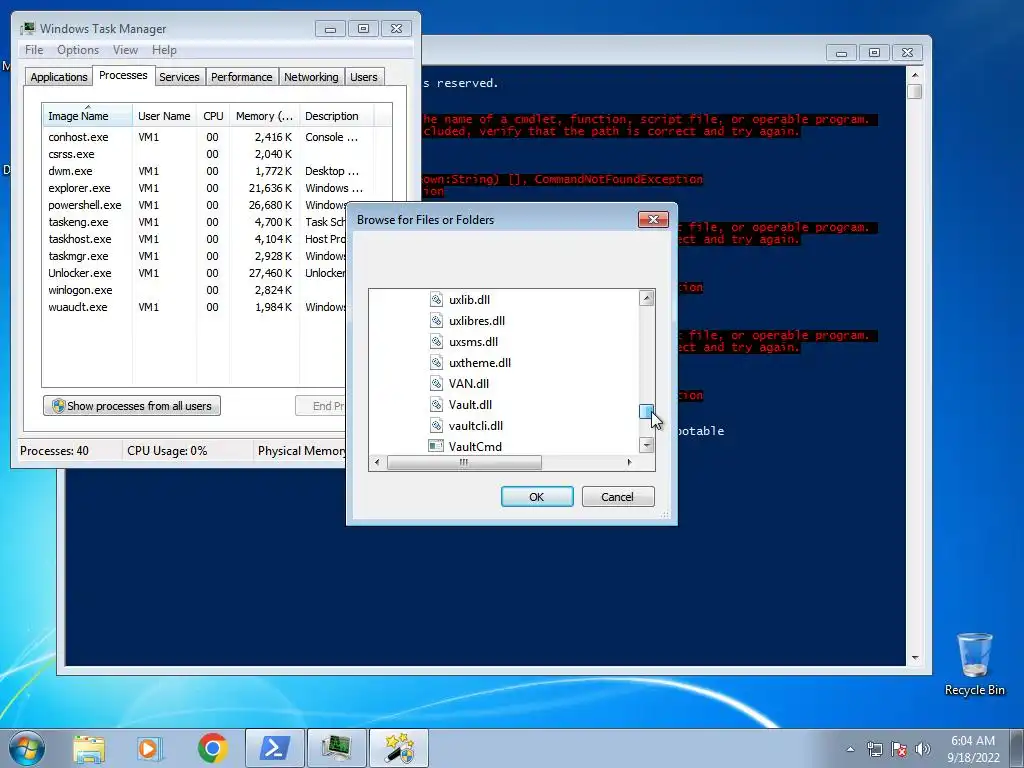1024x768 pixels.
Task: Select the dwm.exe process row
Action: 217,171
